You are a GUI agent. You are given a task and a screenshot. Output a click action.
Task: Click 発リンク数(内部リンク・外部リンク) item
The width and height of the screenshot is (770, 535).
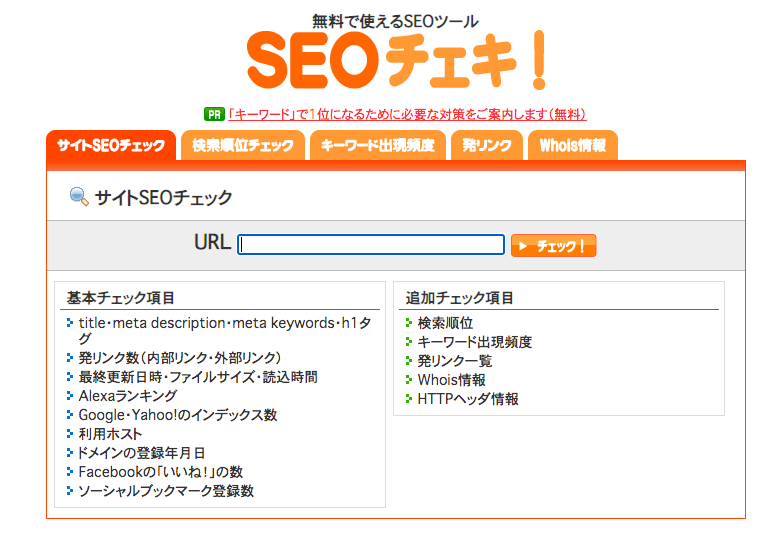180,358
